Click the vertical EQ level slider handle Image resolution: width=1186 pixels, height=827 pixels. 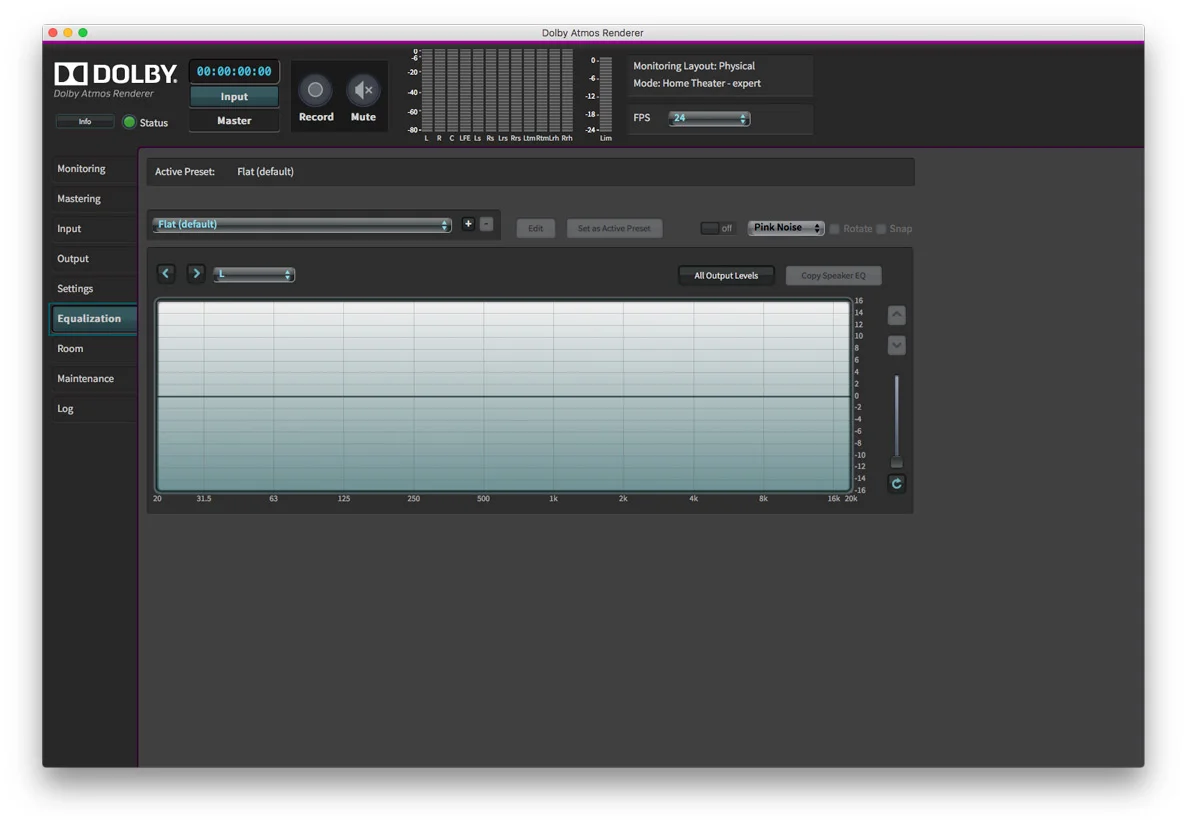[896, 462]
